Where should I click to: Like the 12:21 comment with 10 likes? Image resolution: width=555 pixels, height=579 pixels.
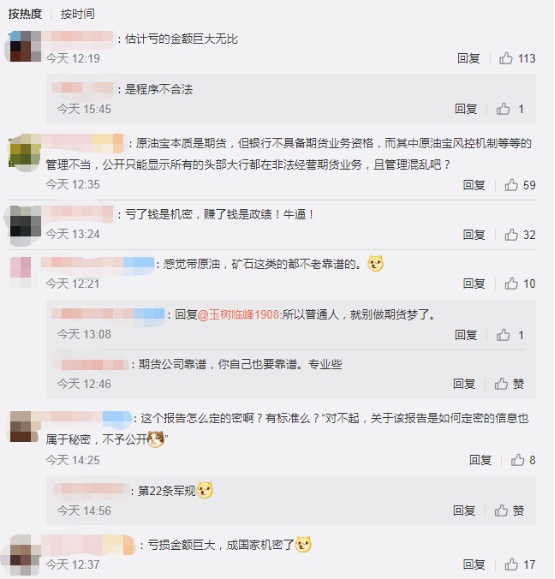click(x=511, y=283)
